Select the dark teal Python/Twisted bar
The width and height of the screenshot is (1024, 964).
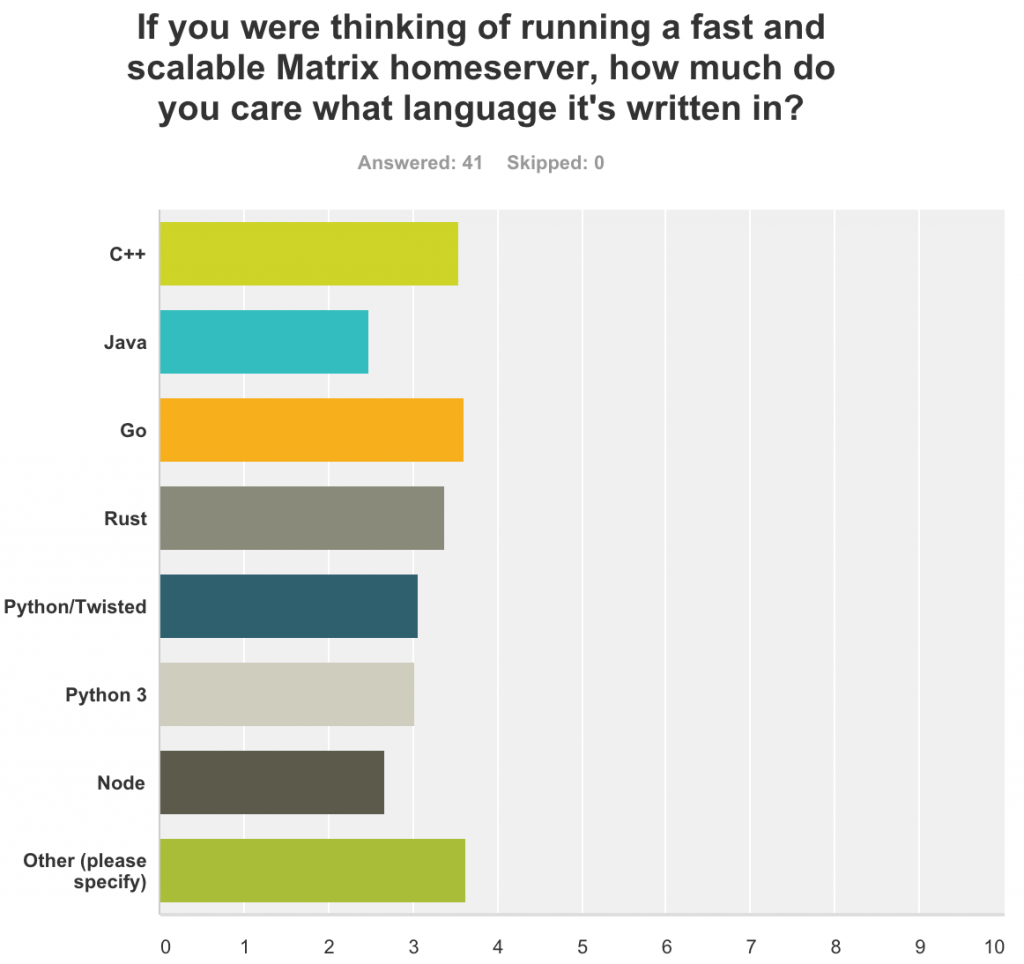point(288,606)
